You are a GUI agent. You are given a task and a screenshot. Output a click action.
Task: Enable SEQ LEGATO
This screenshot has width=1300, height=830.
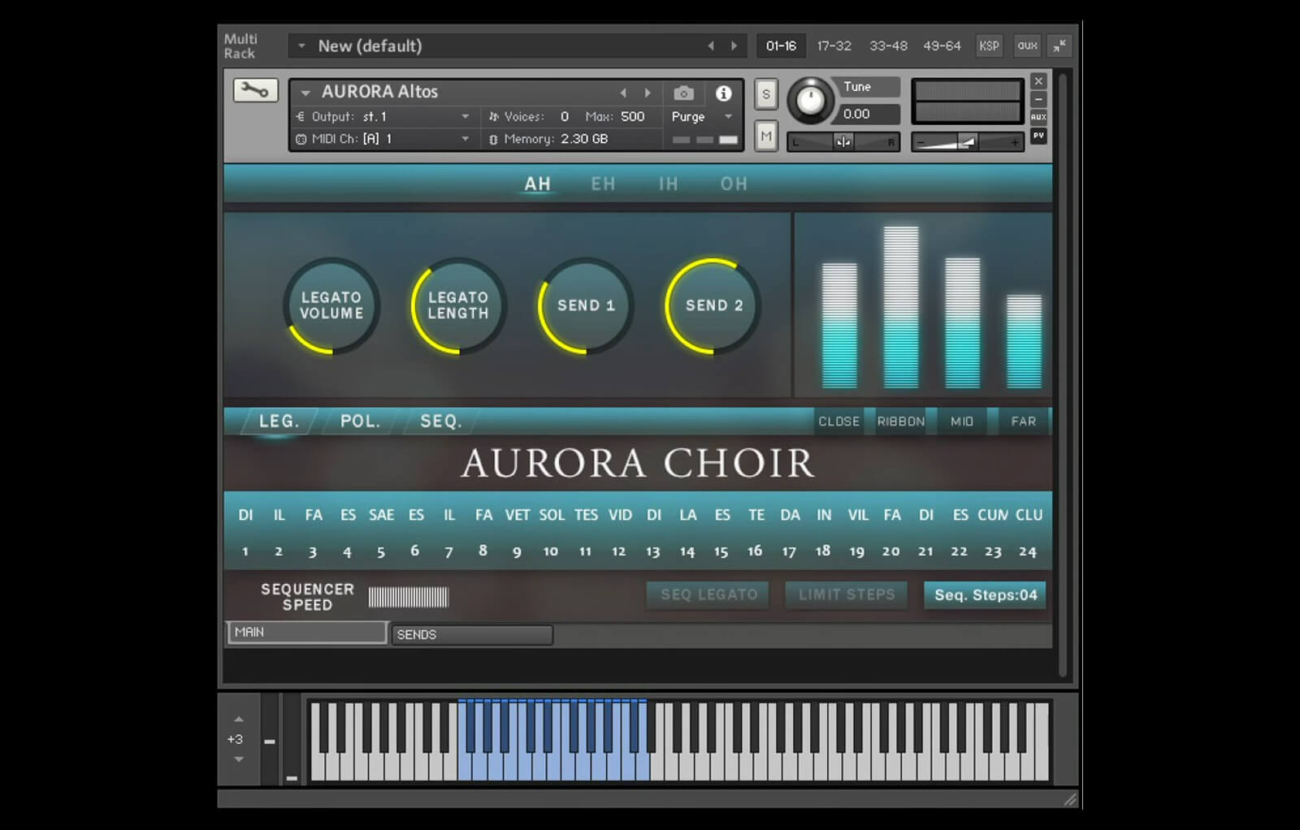click(707, 595)
